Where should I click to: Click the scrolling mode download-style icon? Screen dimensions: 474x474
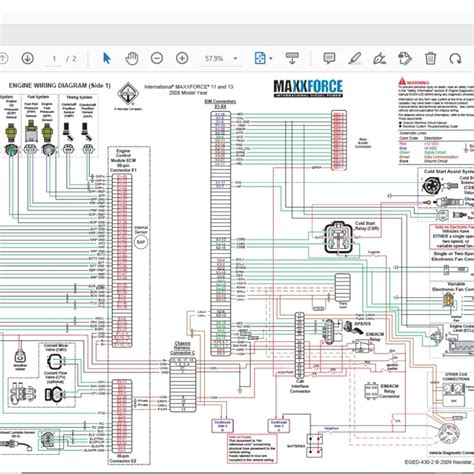click(x=292, y=58)
